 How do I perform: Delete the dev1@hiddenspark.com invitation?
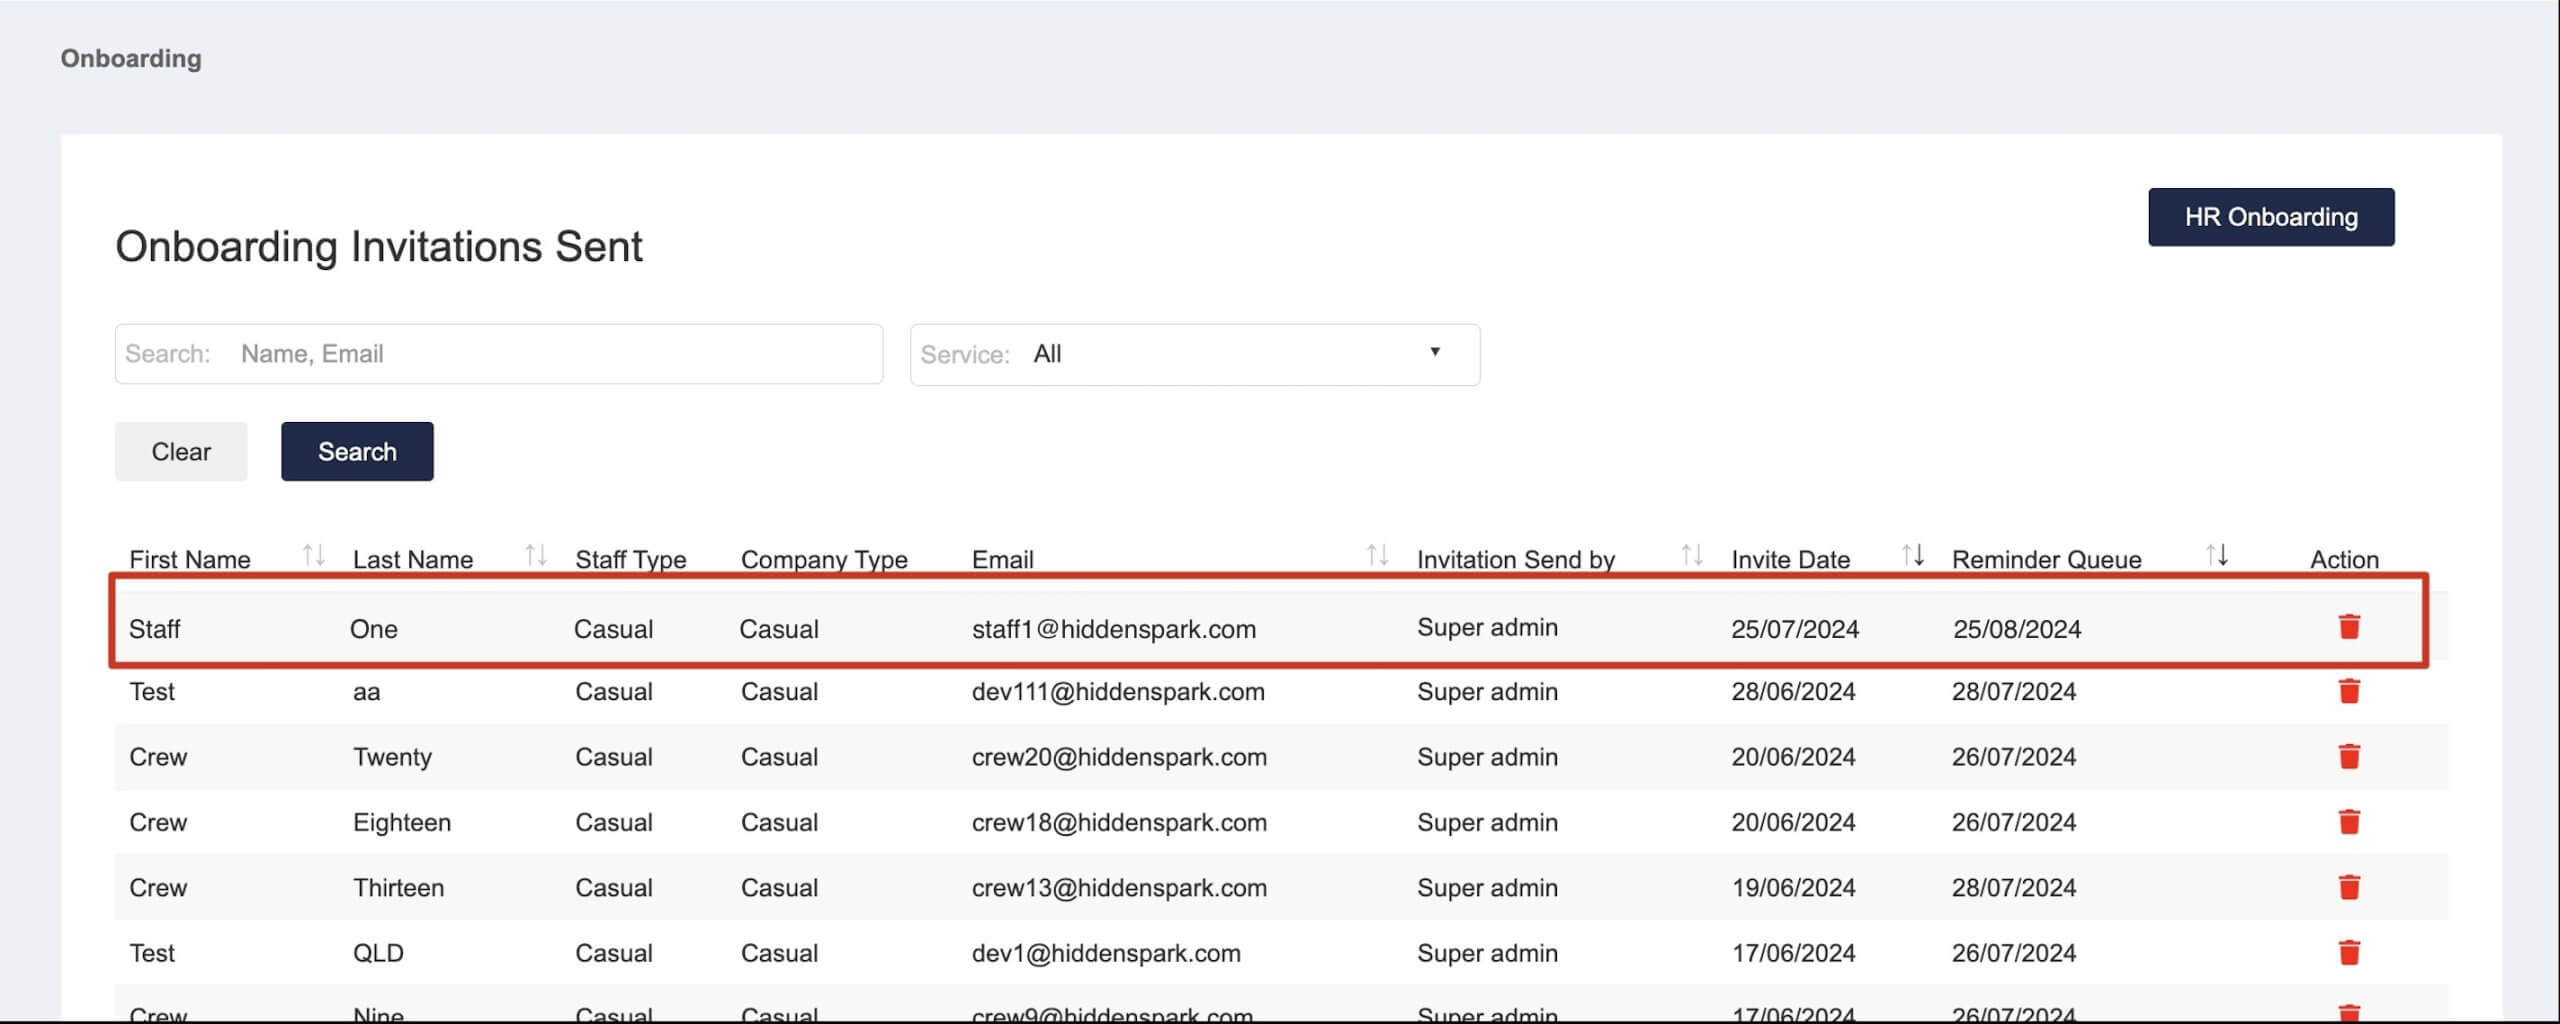click(x=2349, y=953)
